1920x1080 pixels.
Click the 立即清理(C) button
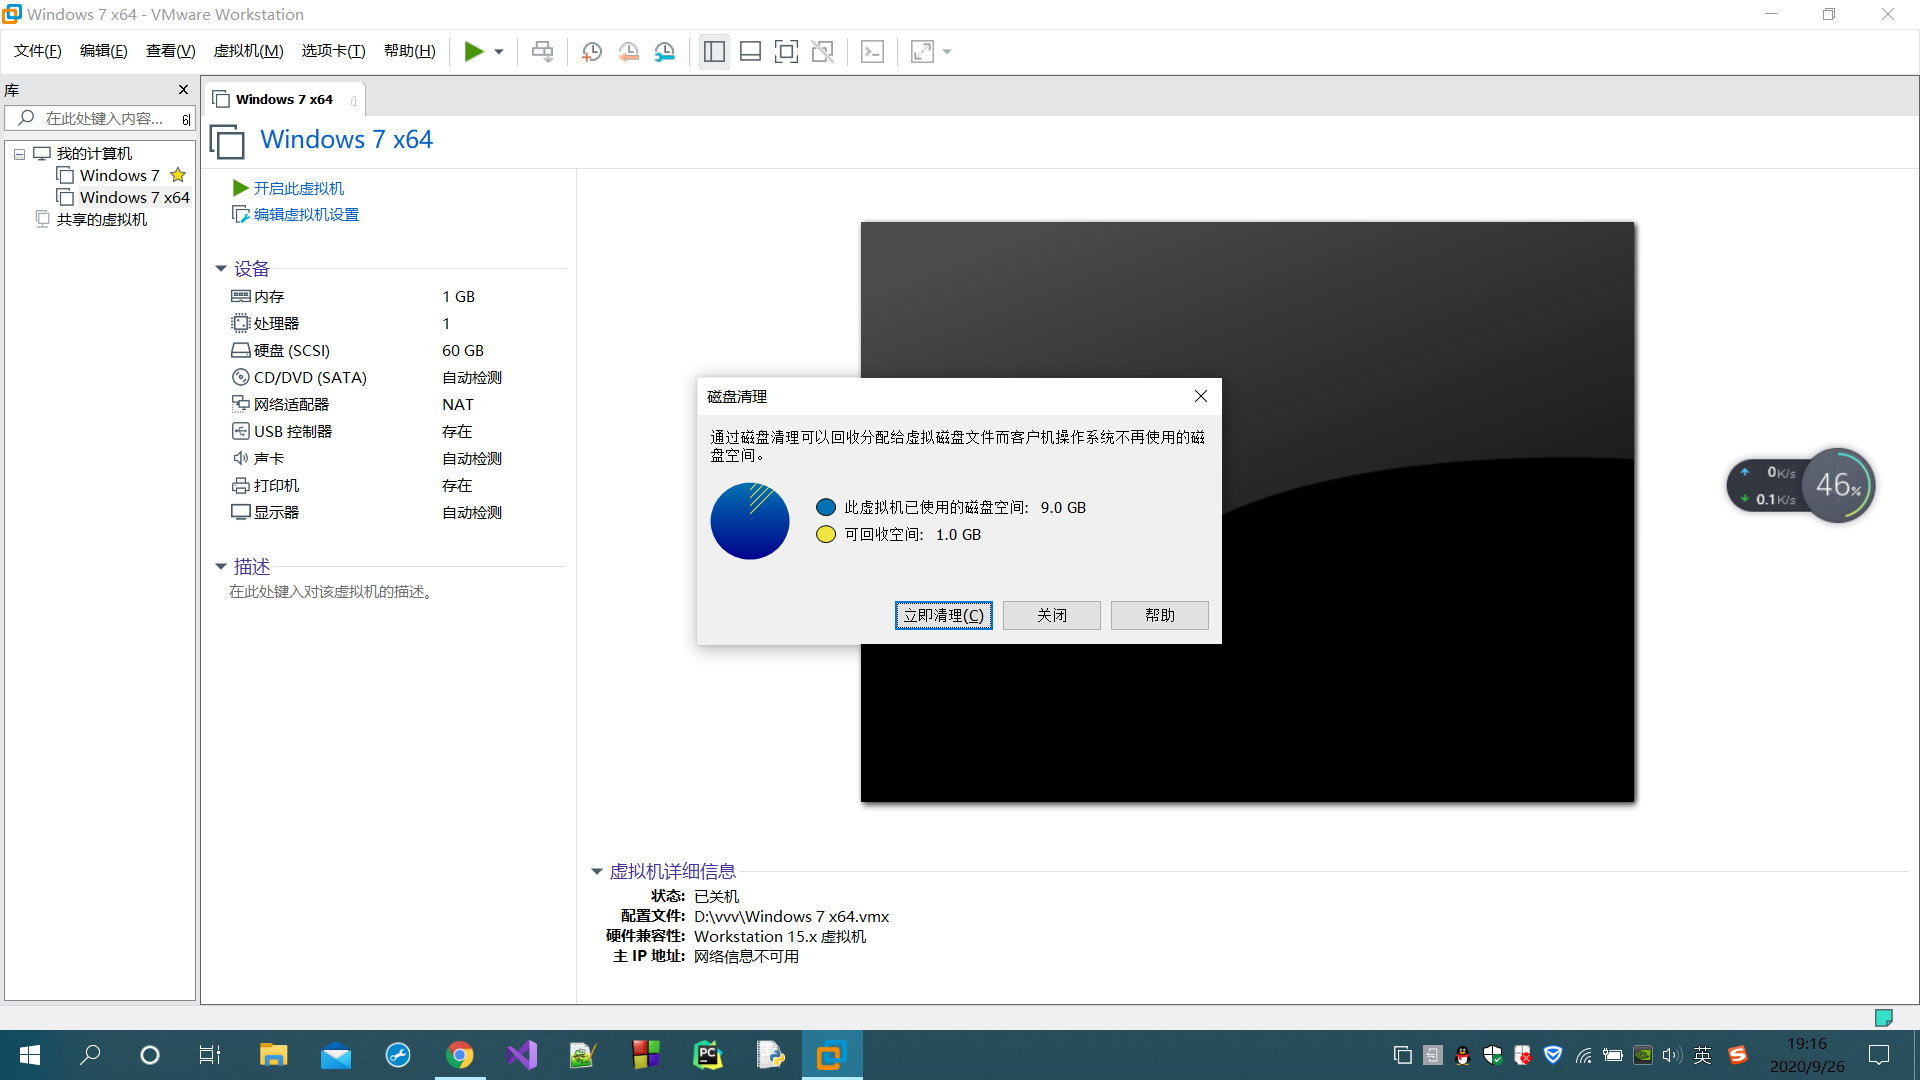[943, 615]
